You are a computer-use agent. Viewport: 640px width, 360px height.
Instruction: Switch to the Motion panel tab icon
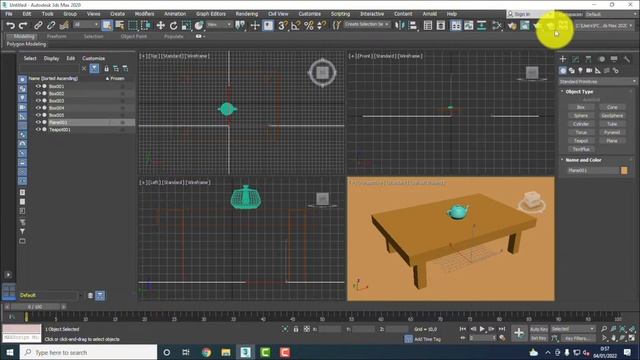601,59
